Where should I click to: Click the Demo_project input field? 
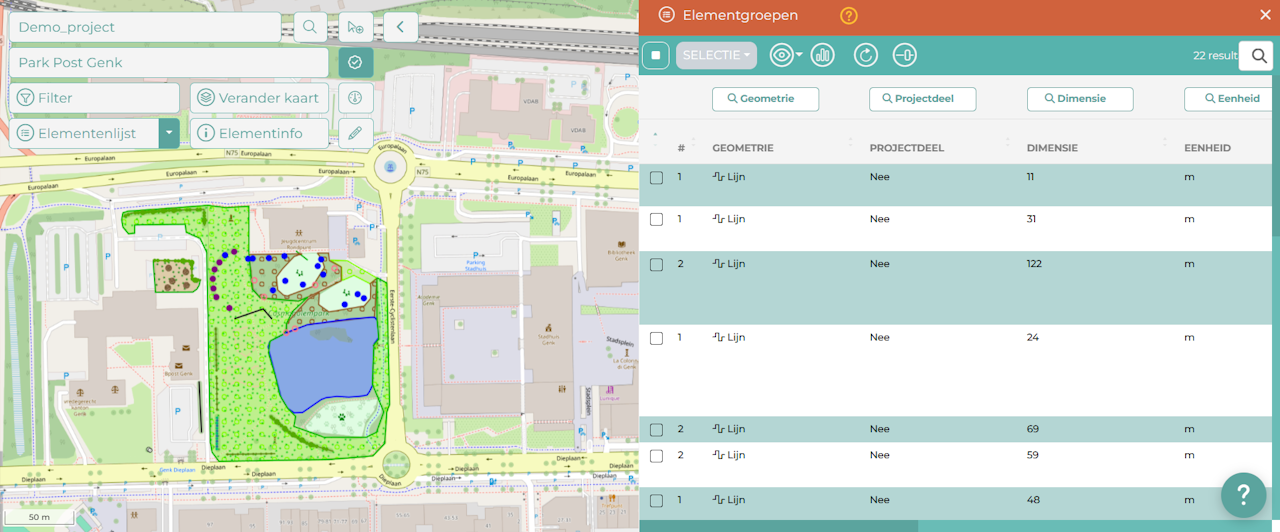pyautogui.click(x=145, y=27)
